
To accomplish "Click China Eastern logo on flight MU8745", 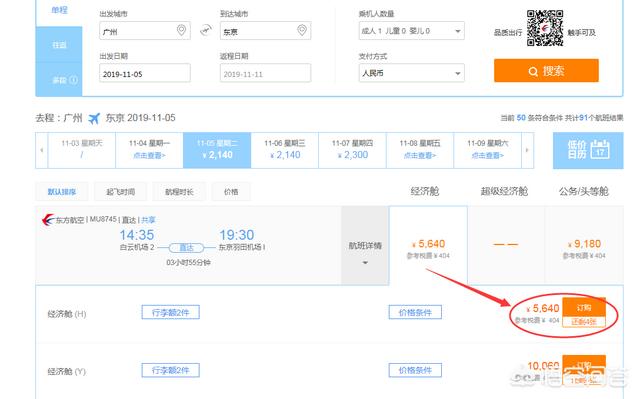I will point(48,220).
